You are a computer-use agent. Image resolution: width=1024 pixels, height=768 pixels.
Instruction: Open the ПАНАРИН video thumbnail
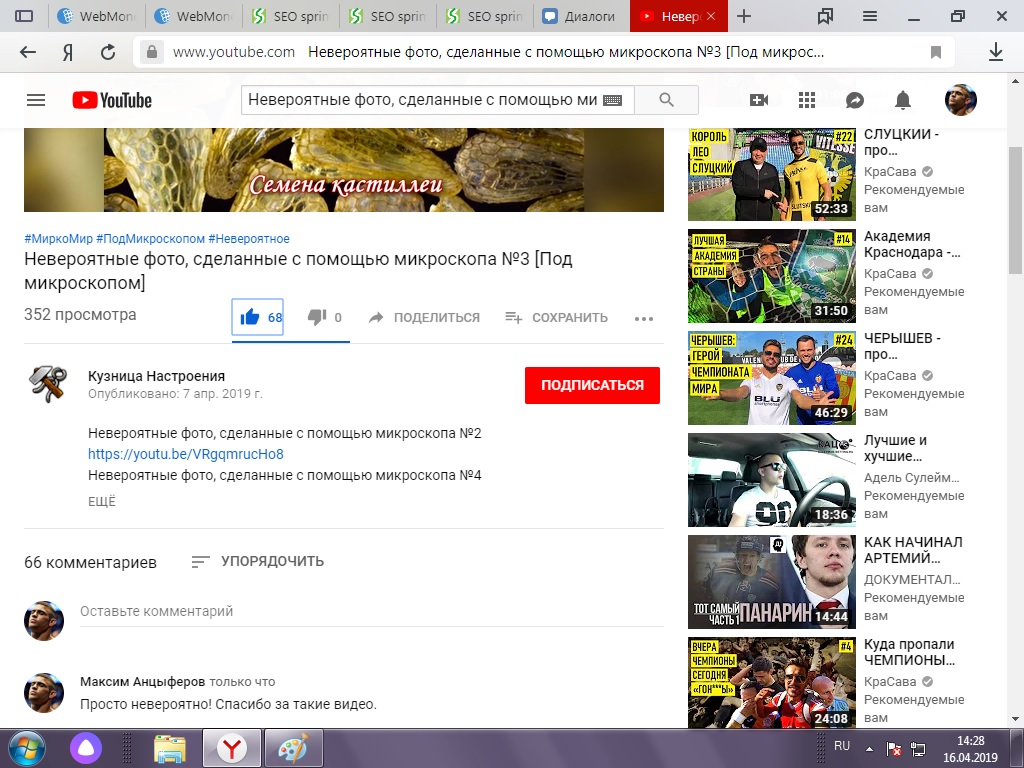tap(772, 581)
